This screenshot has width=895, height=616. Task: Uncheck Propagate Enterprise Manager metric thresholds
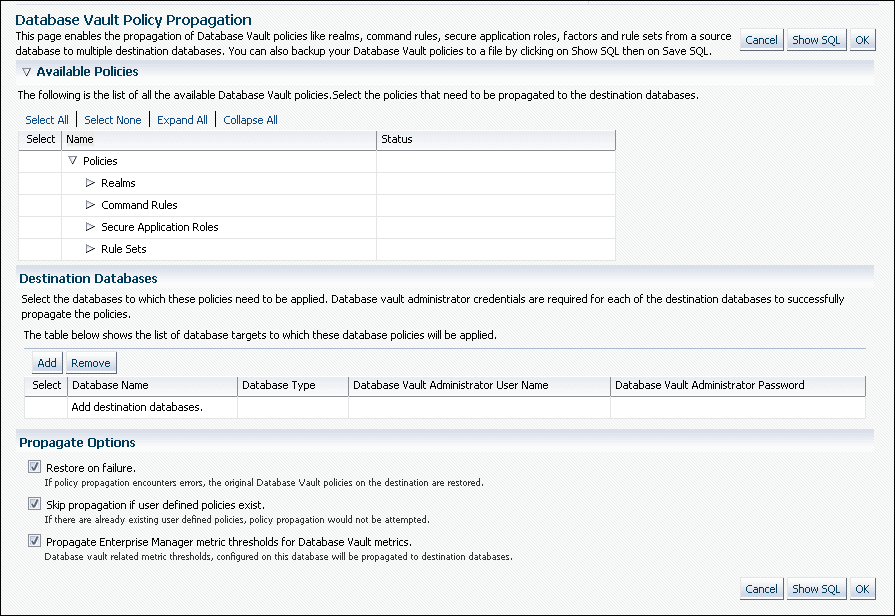(34, 542)
